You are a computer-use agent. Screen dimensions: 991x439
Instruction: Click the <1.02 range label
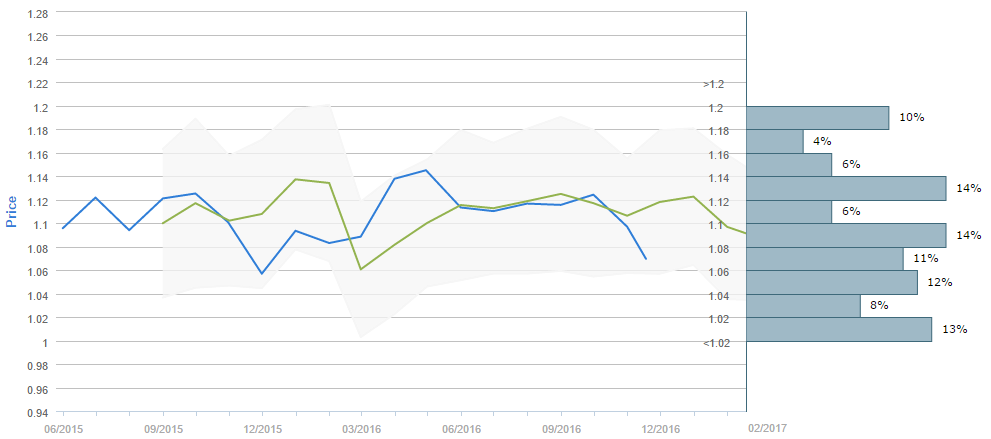715,343
